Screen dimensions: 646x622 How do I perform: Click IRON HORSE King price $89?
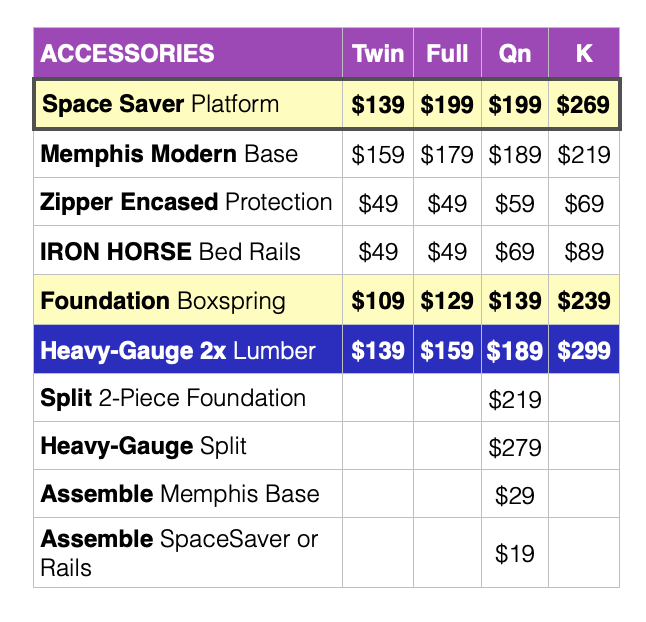pos(583,251)
